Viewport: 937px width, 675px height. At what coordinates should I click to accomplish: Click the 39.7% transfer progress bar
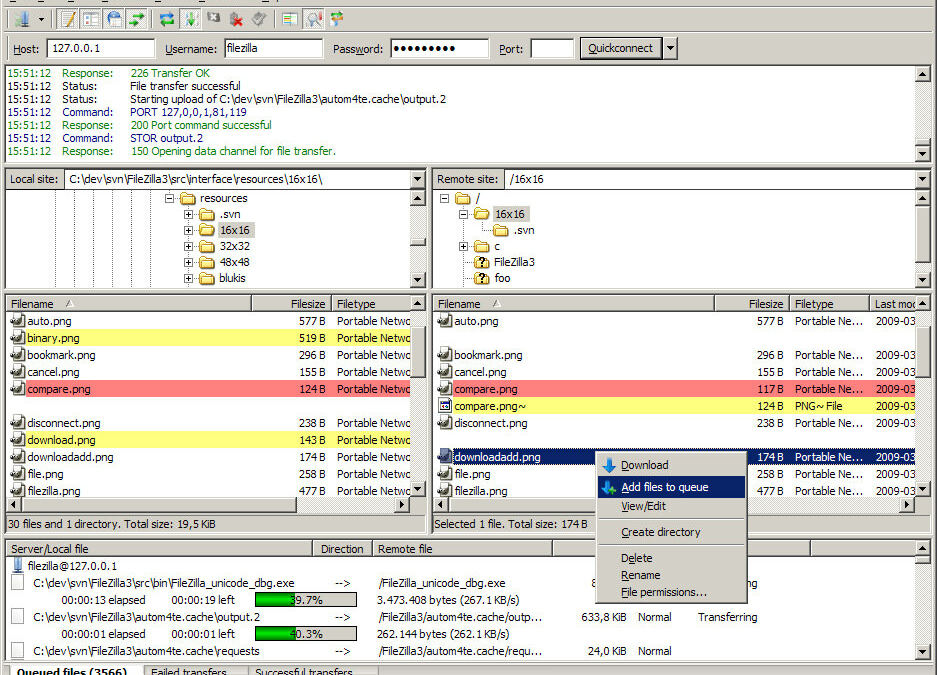coord(305,600)
